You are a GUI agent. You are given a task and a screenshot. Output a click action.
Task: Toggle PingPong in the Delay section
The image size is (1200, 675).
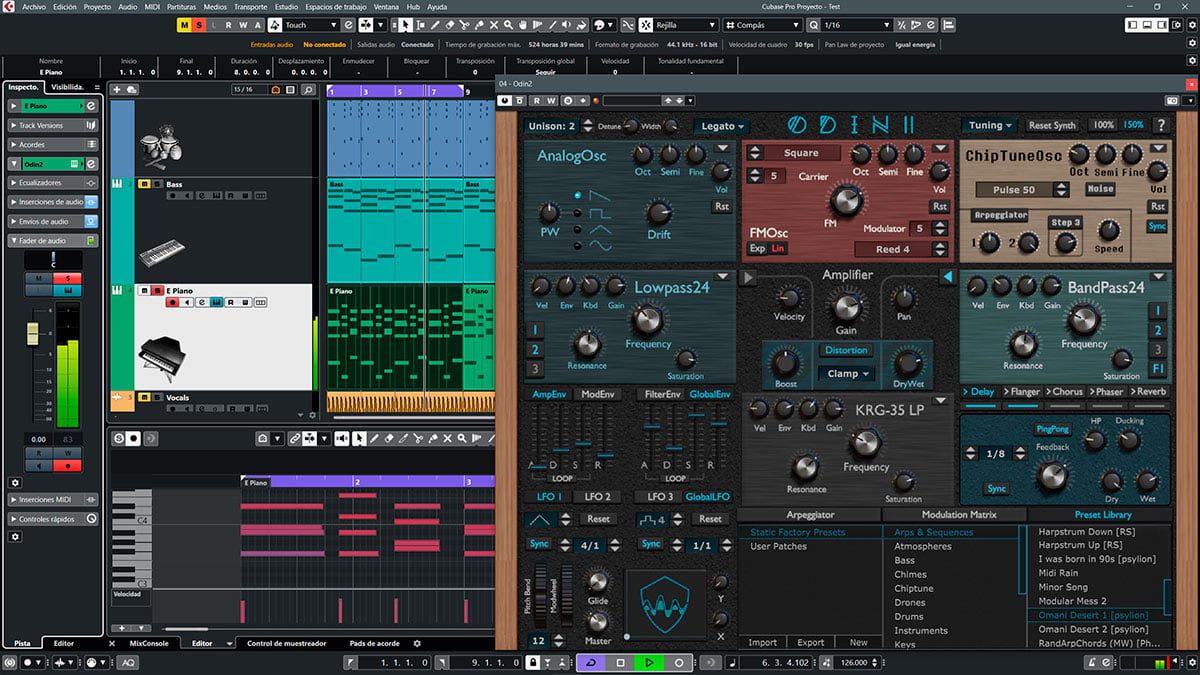[x=1052, y=429]
